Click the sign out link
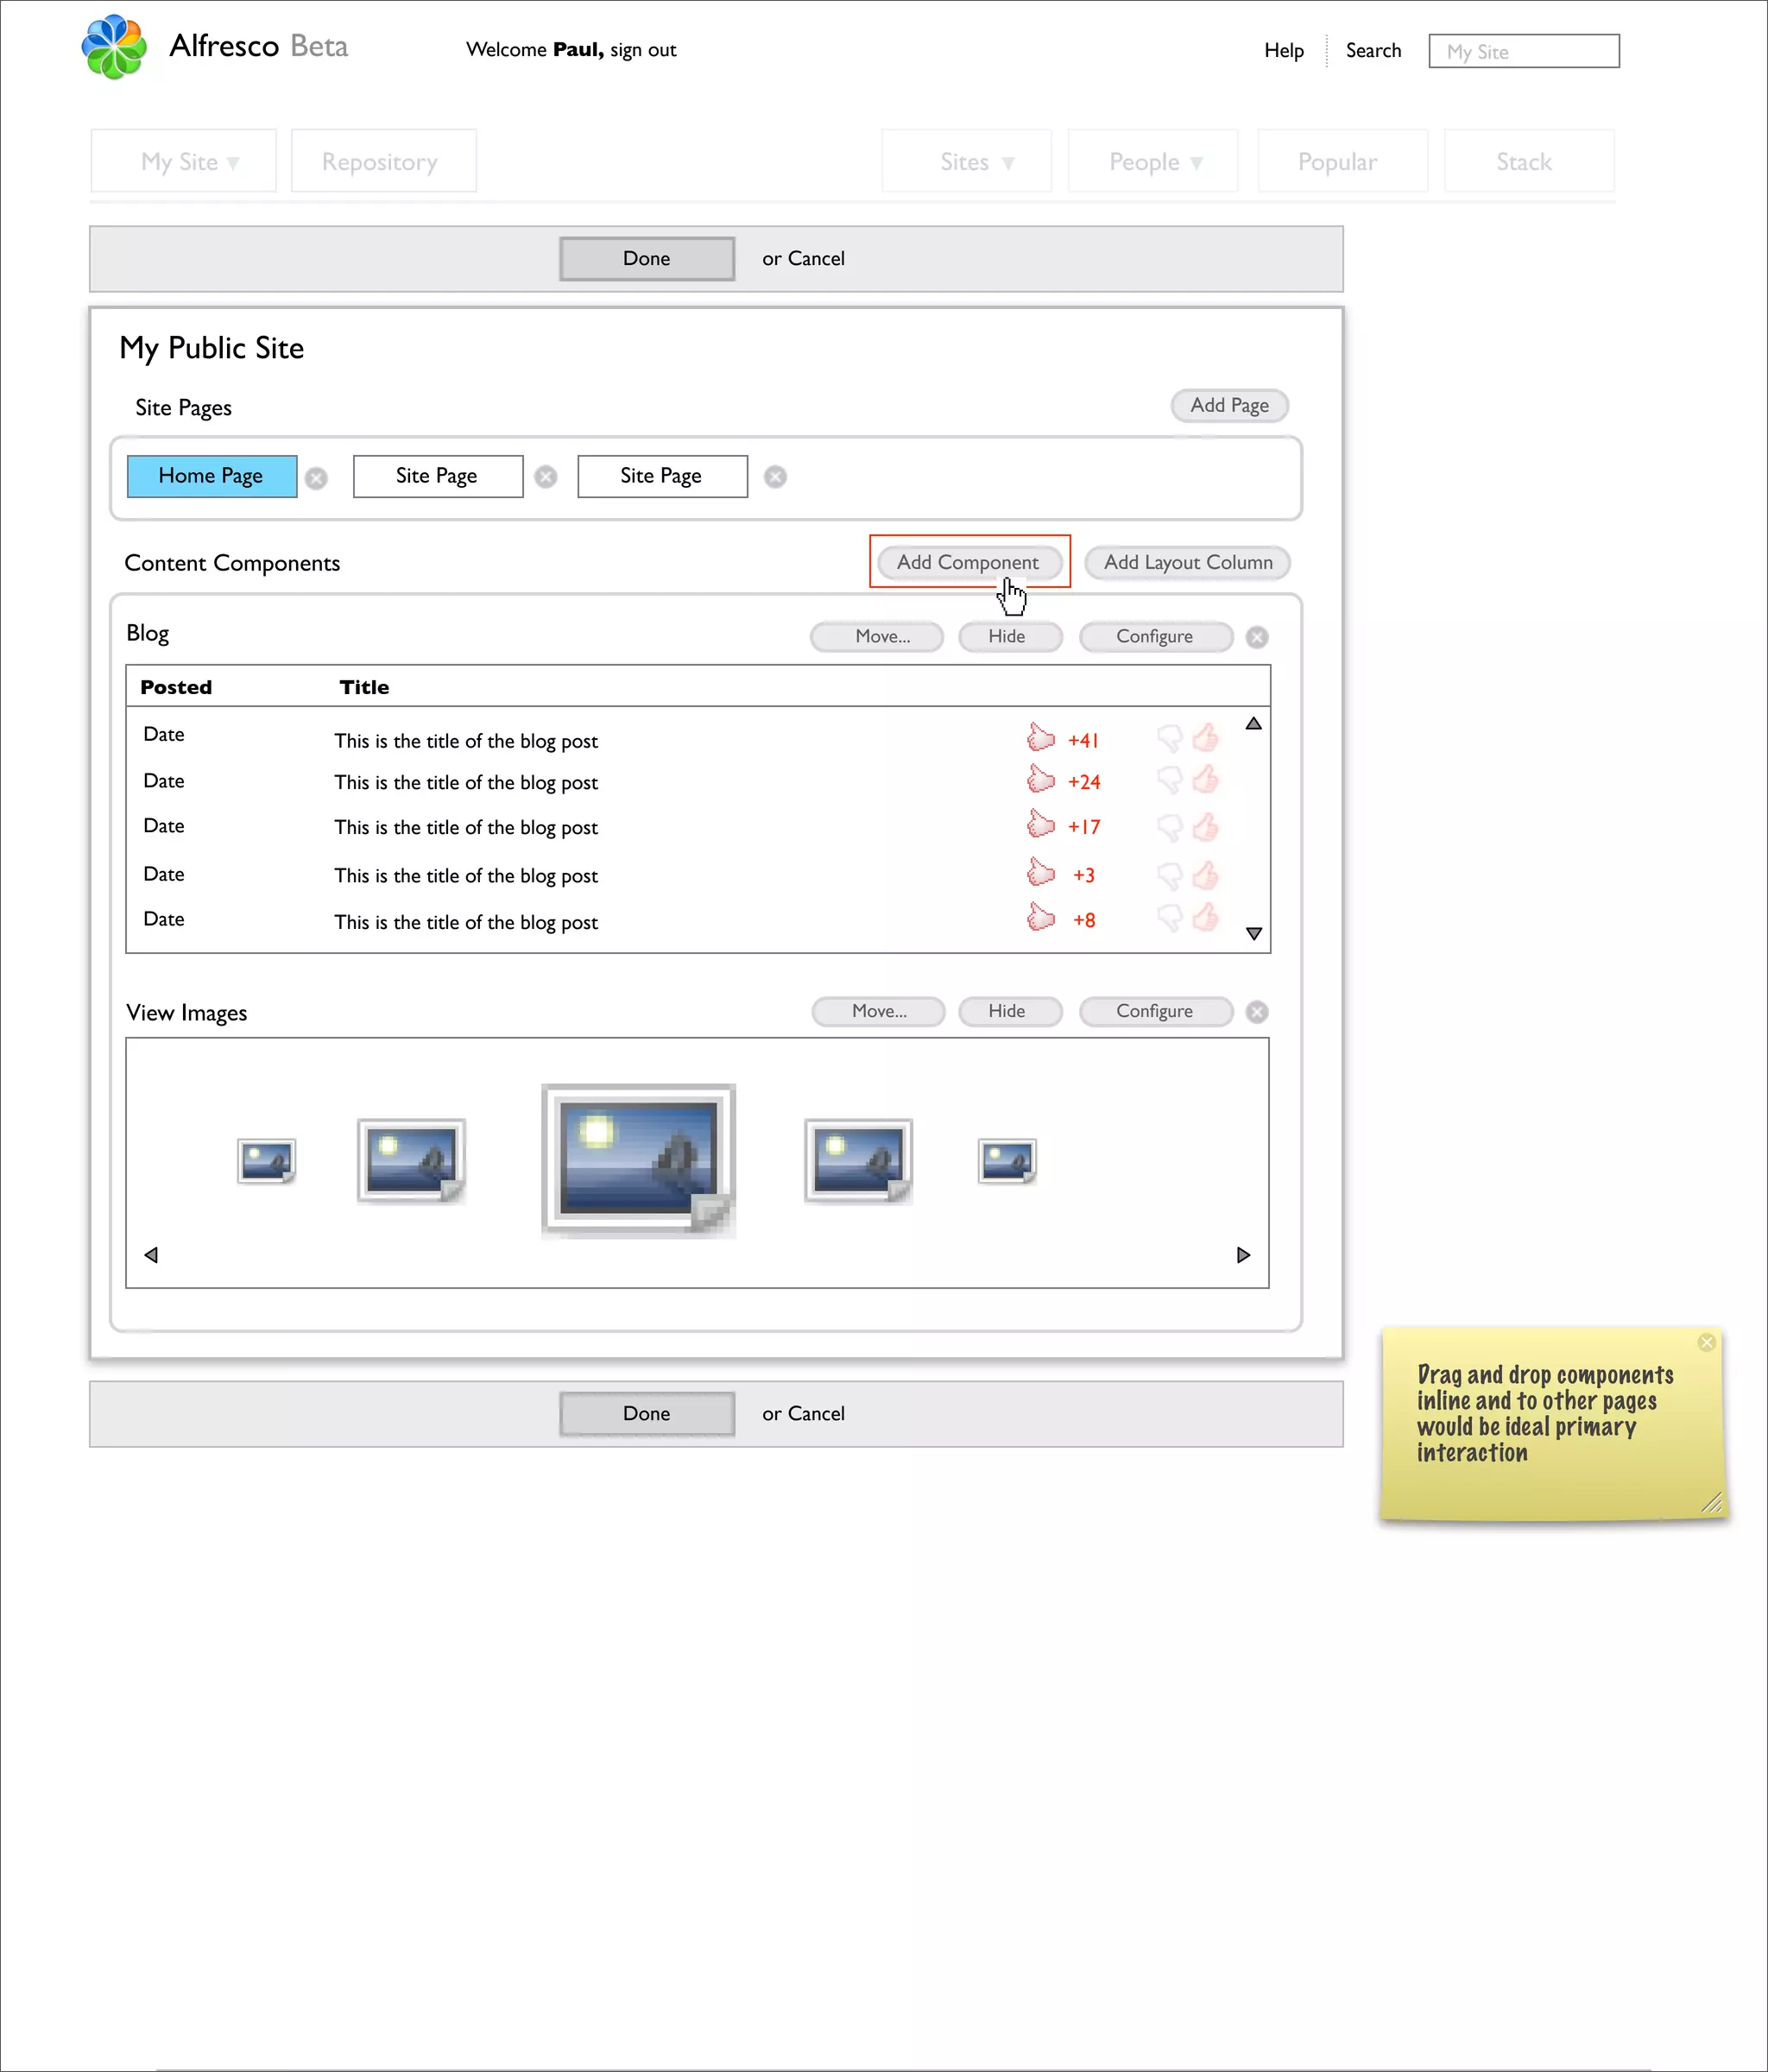Image resolution: width=1768 pixels, height=2072 pixels. (643, 50)
